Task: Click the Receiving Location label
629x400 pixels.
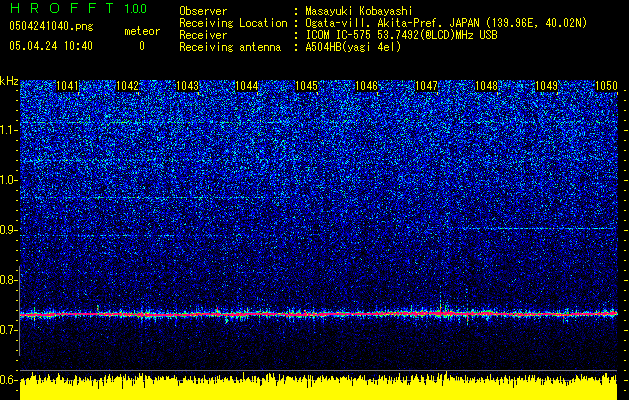Action: click(x=233, y=23)
